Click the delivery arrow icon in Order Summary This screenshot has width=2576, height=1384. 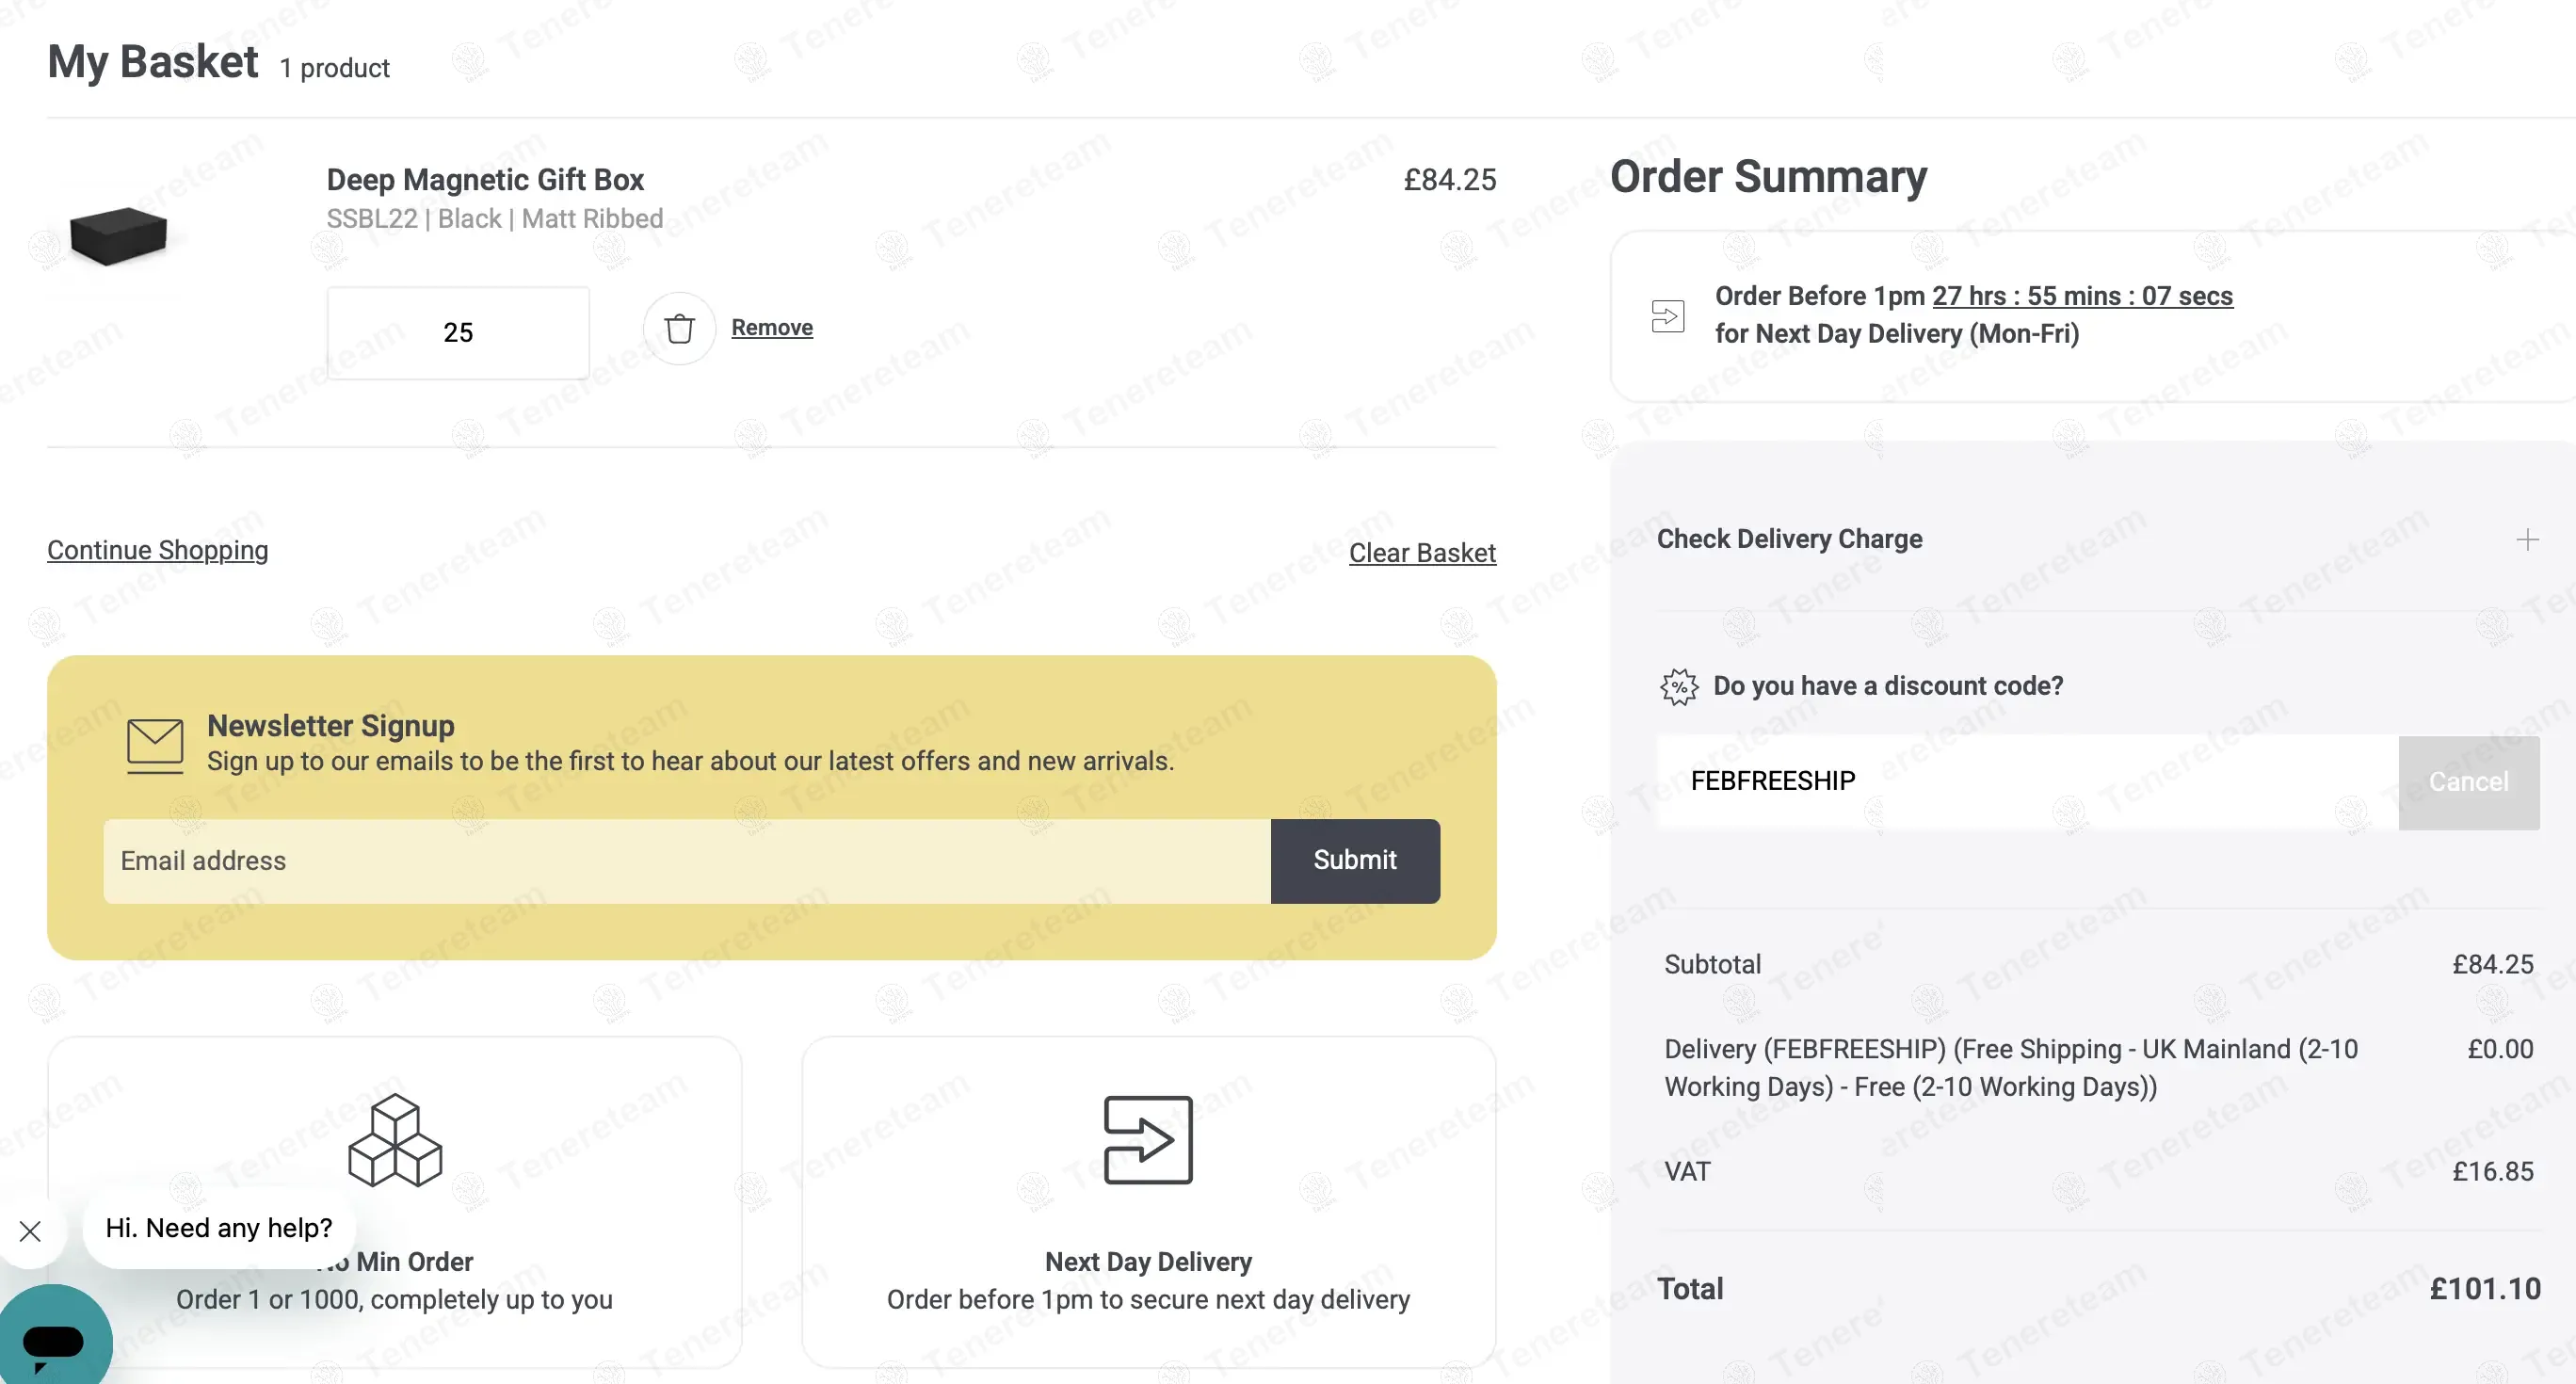pos(1667,316)
